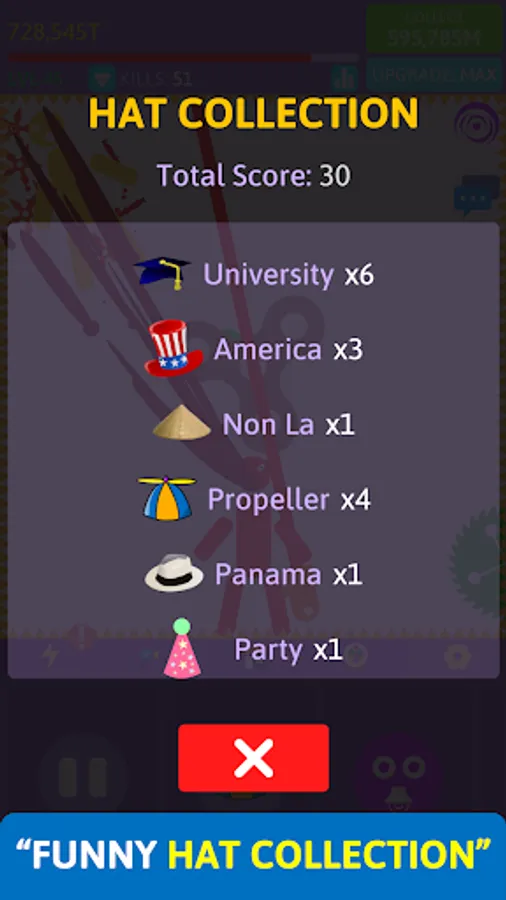Click the dimmed stats bar chart icon
506x900 pixels.
pos(344,78)
